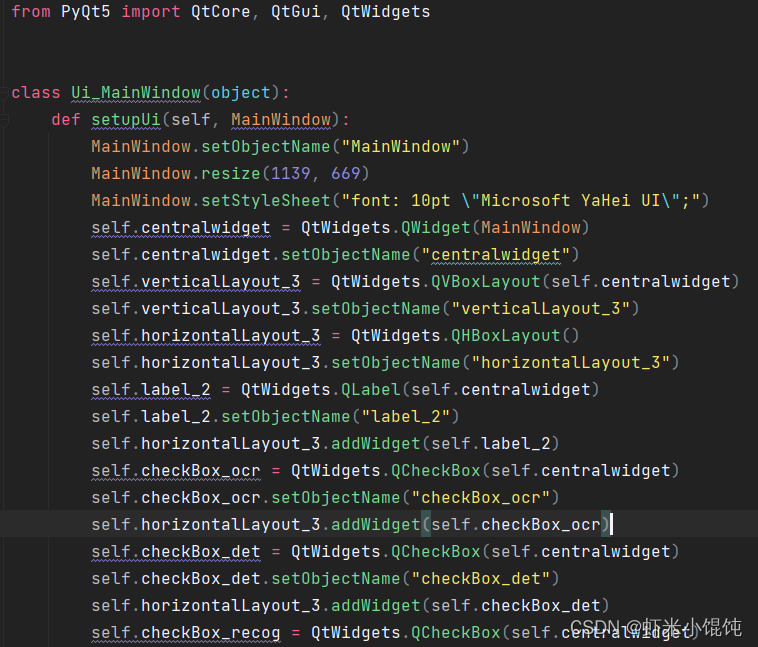Click the QVBoxLayout assignment line
The width and height of the screenshot is (758, 647).
tap(415, 282)
